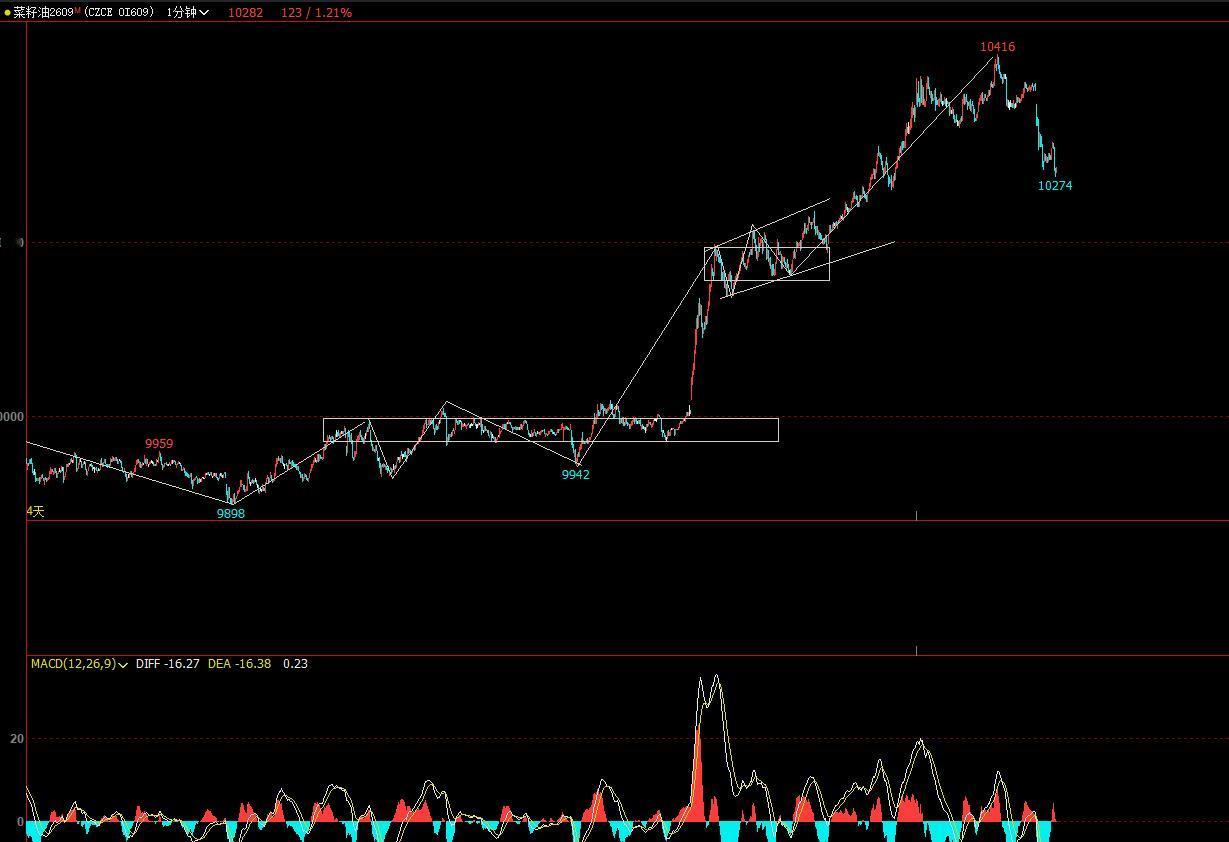Click the MACD axis label 20
Viewport: 1229px width, 842px height.
[17, 739]
